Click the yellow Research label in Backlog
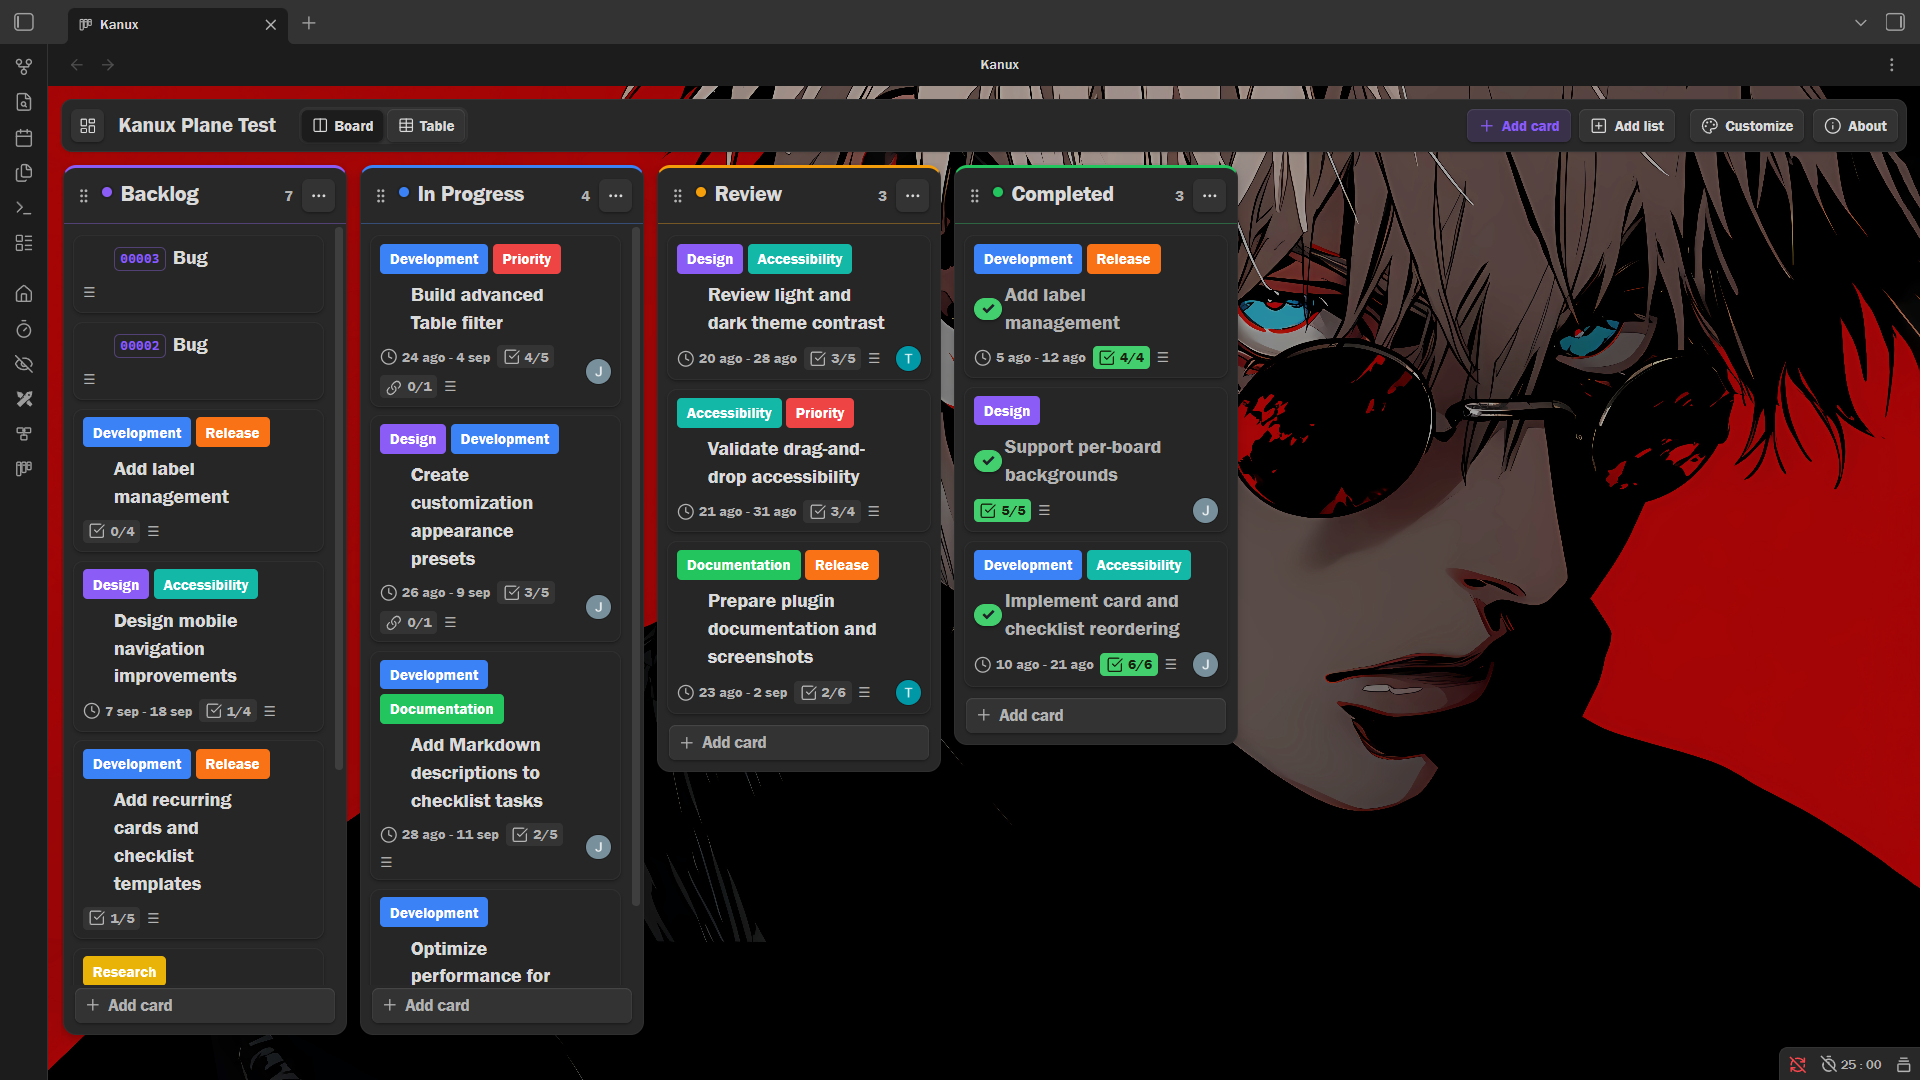 point(124,972)
